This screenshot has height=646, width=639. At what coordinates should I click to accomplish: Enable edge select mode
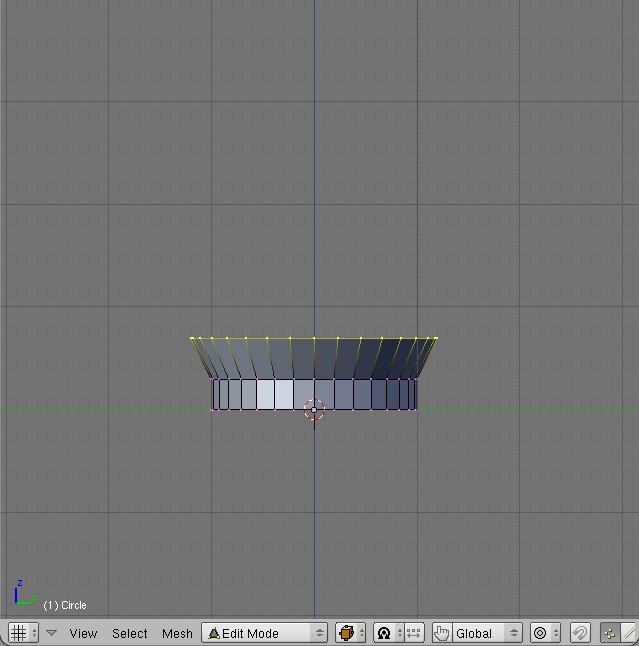pyautogui.click(x=629, y=633)
